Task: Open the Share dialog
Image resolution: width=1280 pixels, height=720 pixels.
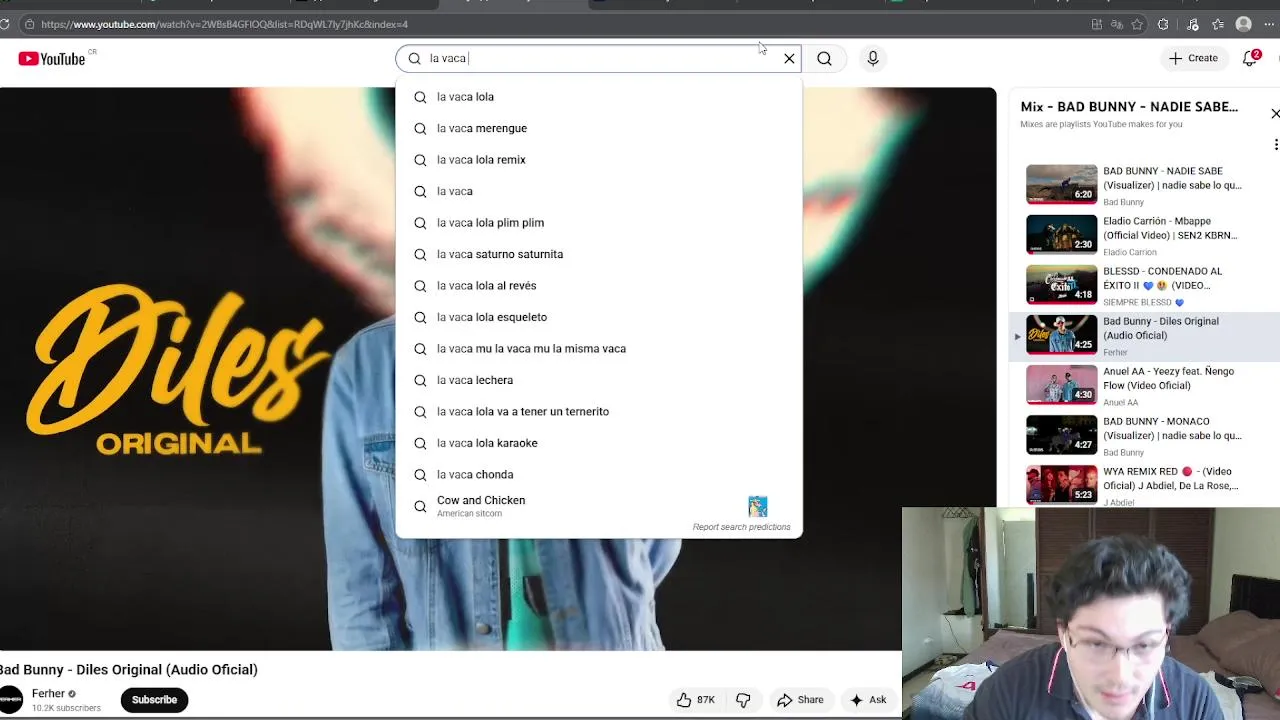Action: click(x=800, y=700)
